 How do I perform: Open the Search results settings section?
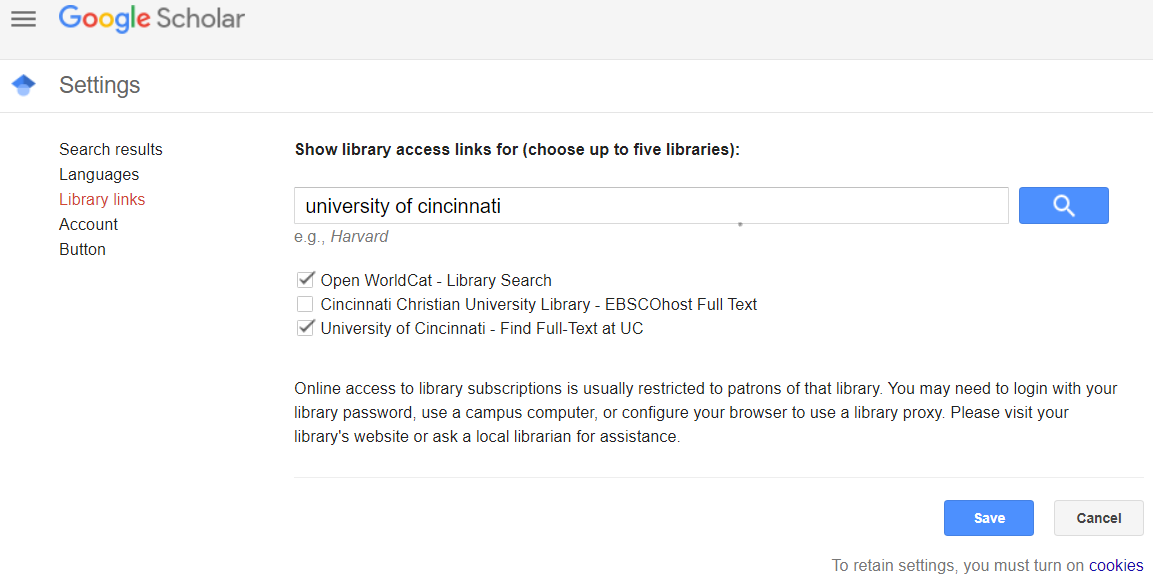click(x=111, y=149)
